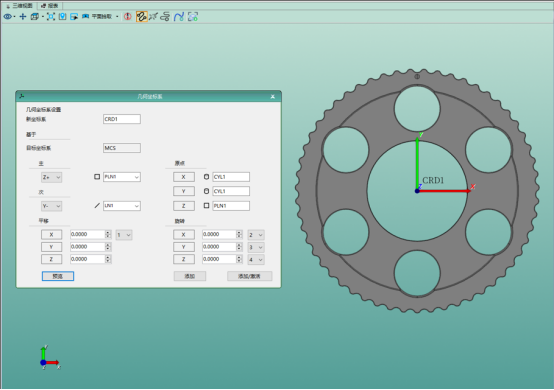Switch to the 报表 tab
The width and height of the screenshot is (554, 390).
coord(50,6)
